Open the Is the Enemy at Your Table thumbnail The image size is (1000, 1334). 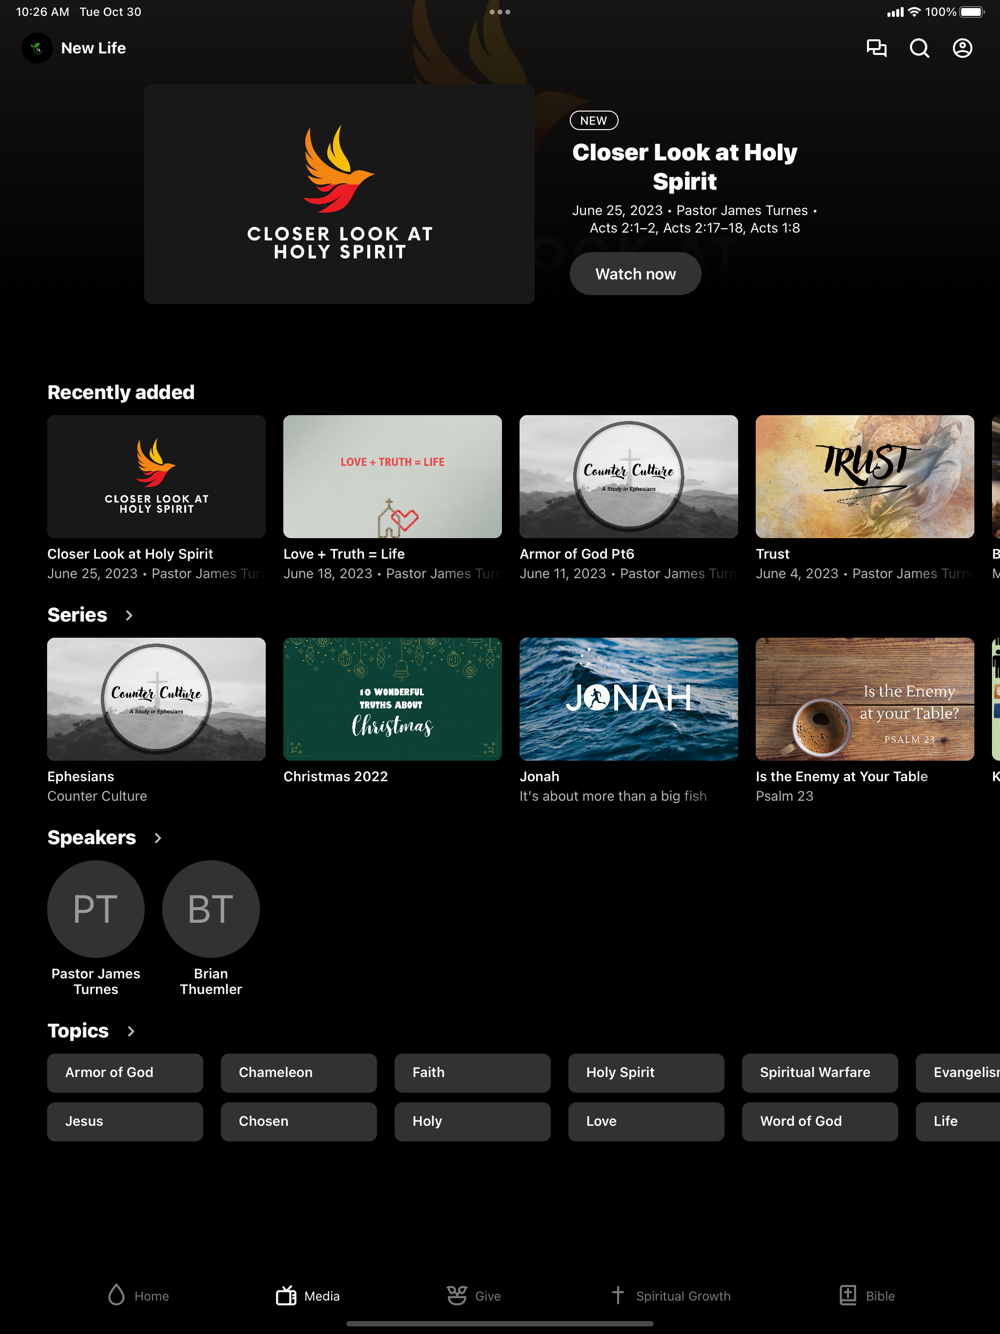pyautogui.click(x=865, y=699)
